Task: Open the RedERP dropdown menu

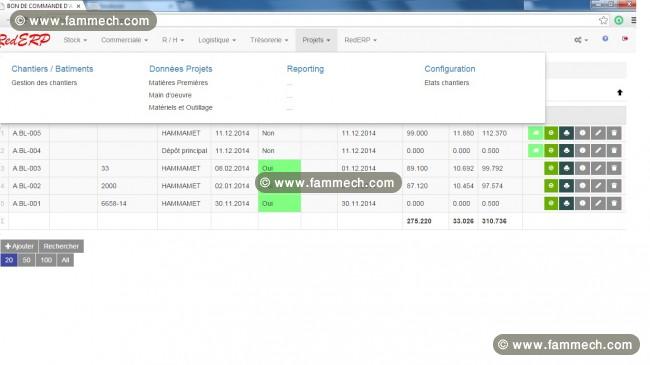Action: [x=360, y=40]
